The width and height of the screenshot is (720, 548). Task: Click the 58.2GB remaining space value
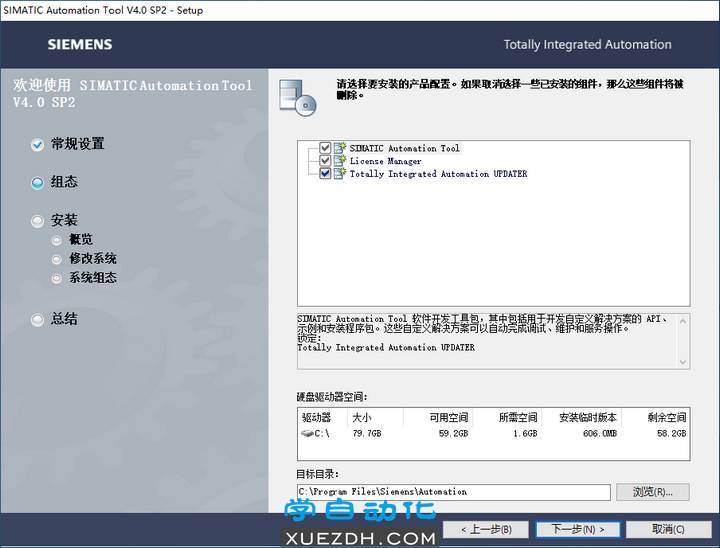(671, 433)
